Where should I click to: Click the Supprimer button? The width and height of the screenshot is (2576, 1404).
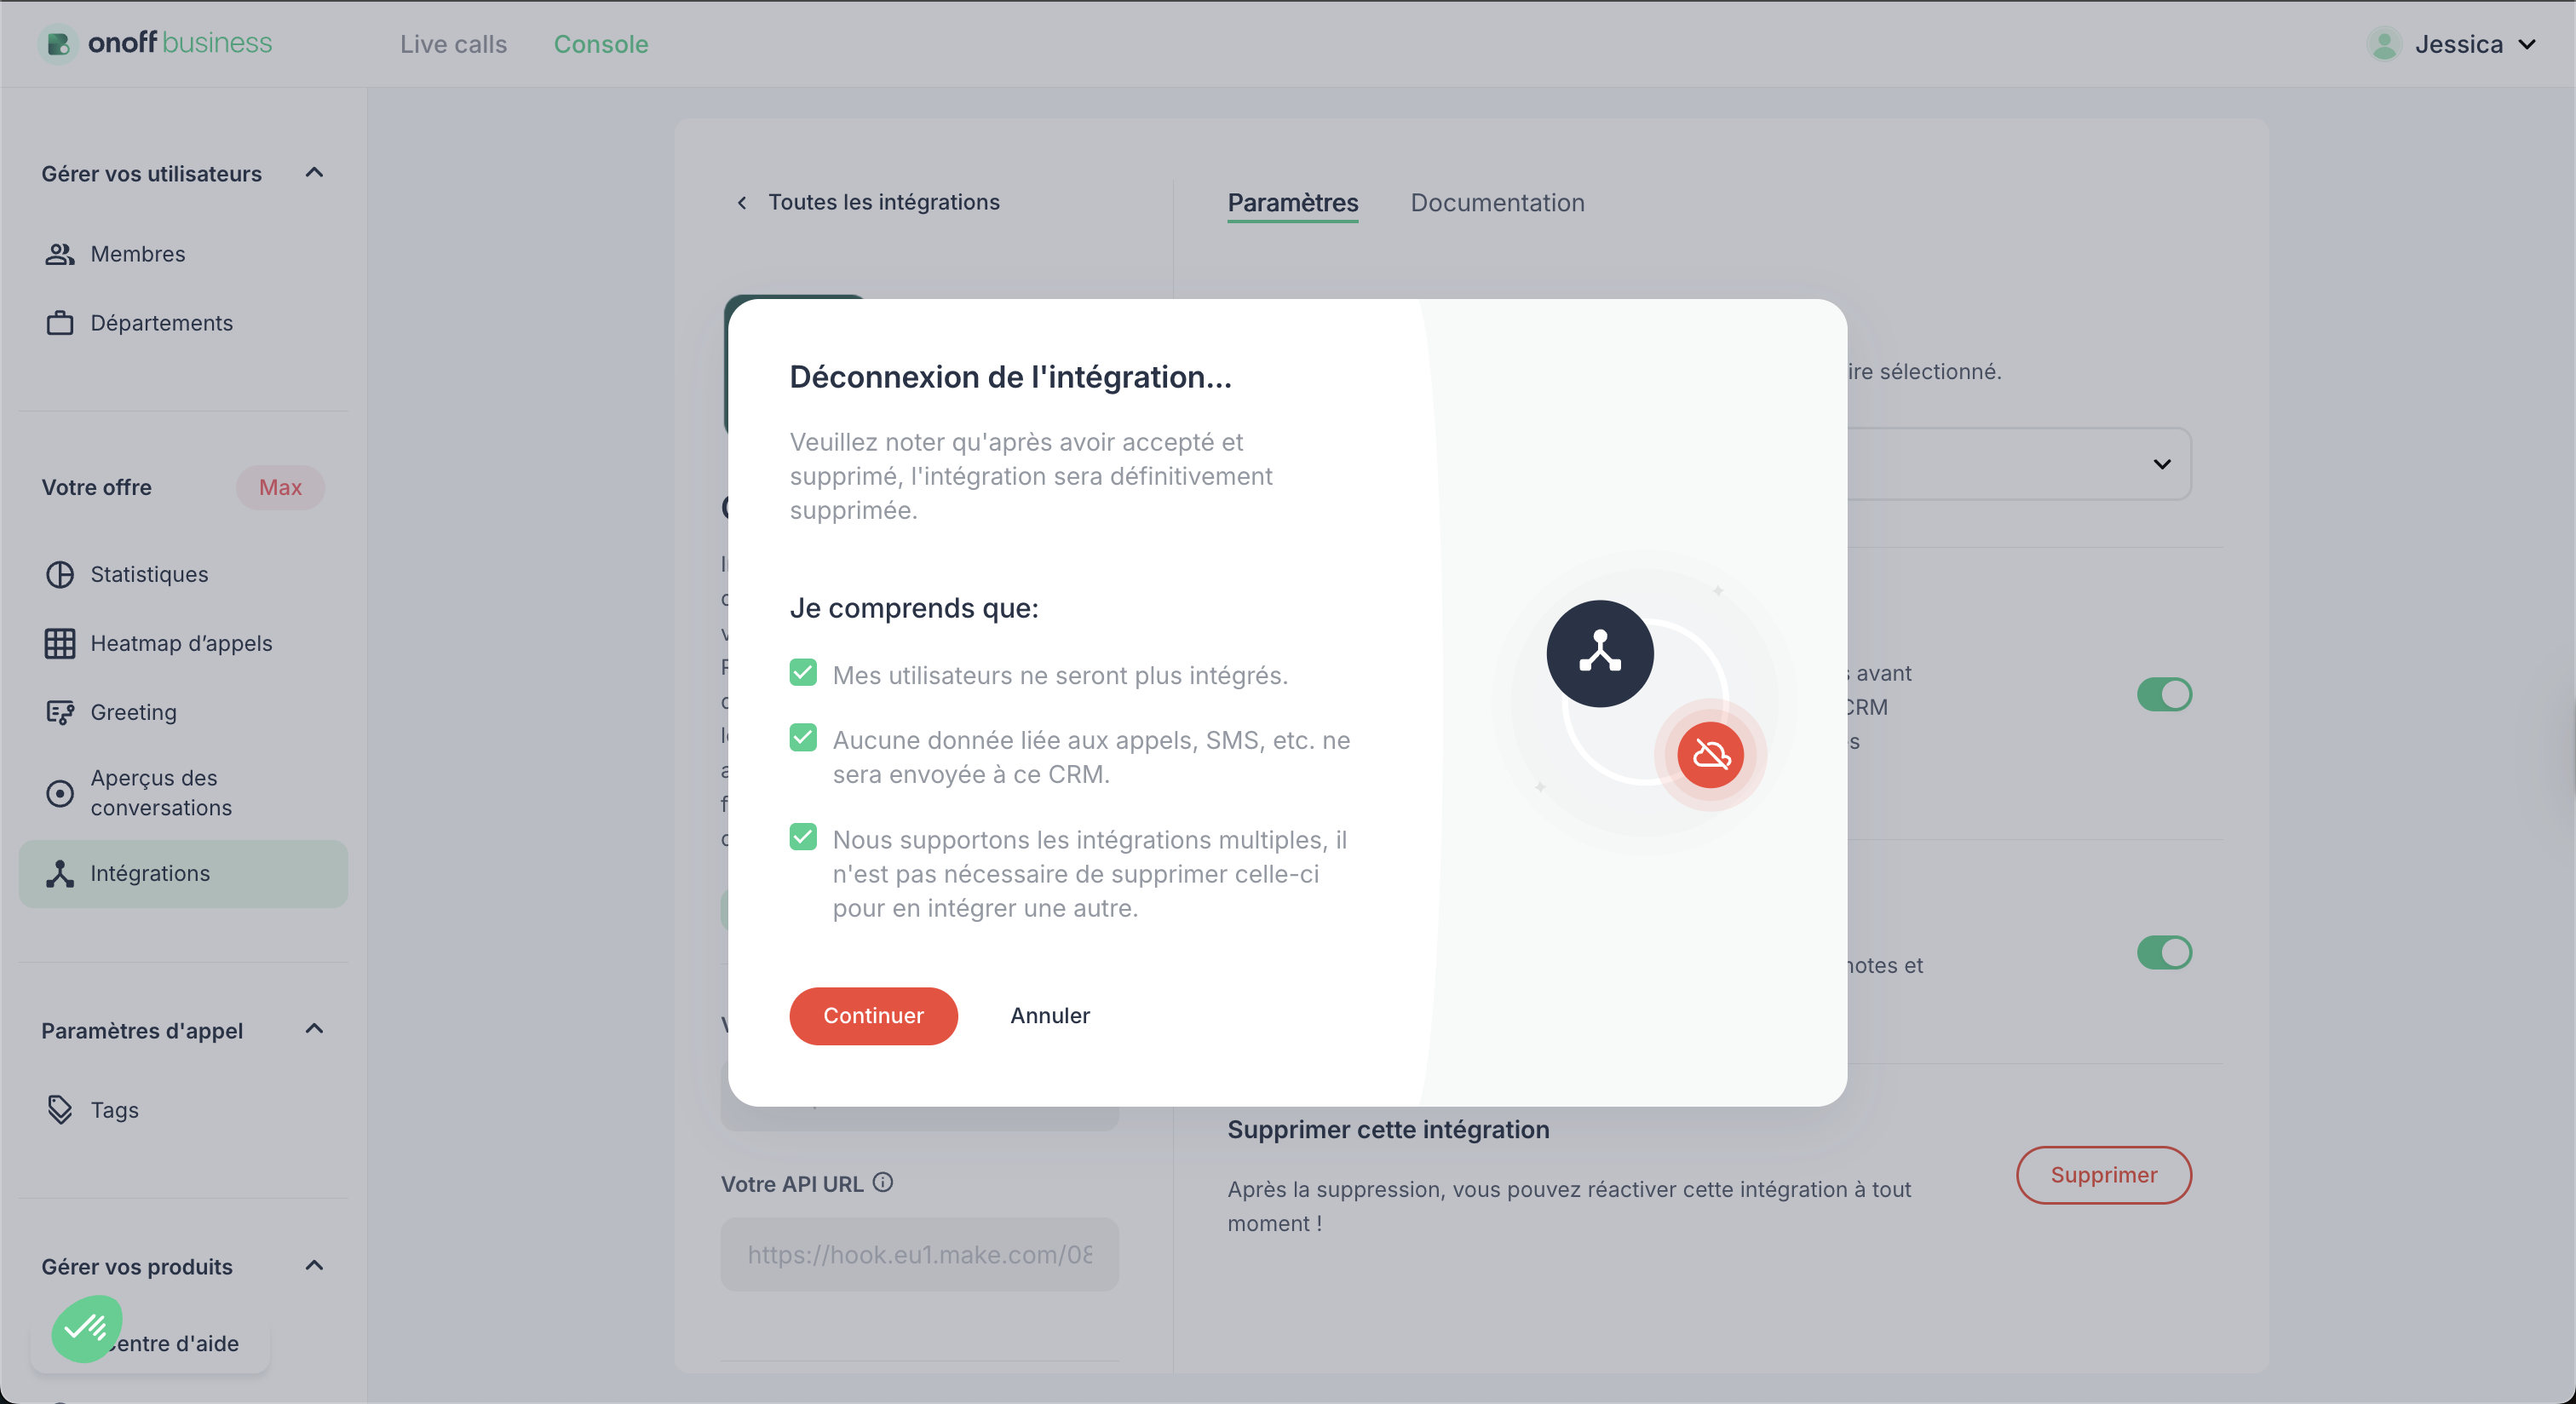(x=2103, y=1175)
